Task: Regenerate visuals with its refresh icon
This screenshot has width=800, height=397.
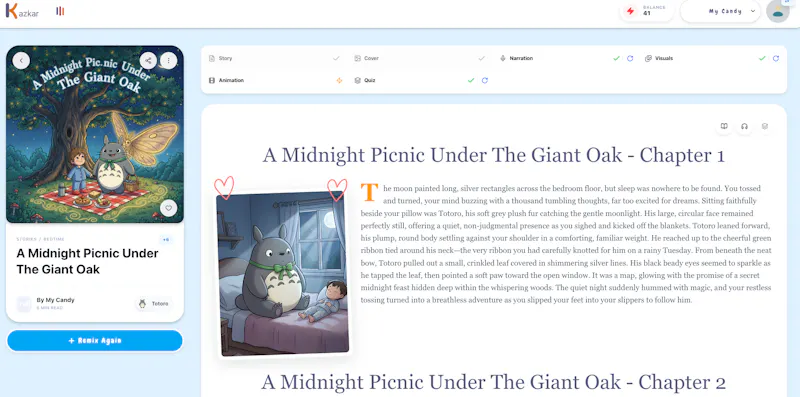Action: click(776, 58)
